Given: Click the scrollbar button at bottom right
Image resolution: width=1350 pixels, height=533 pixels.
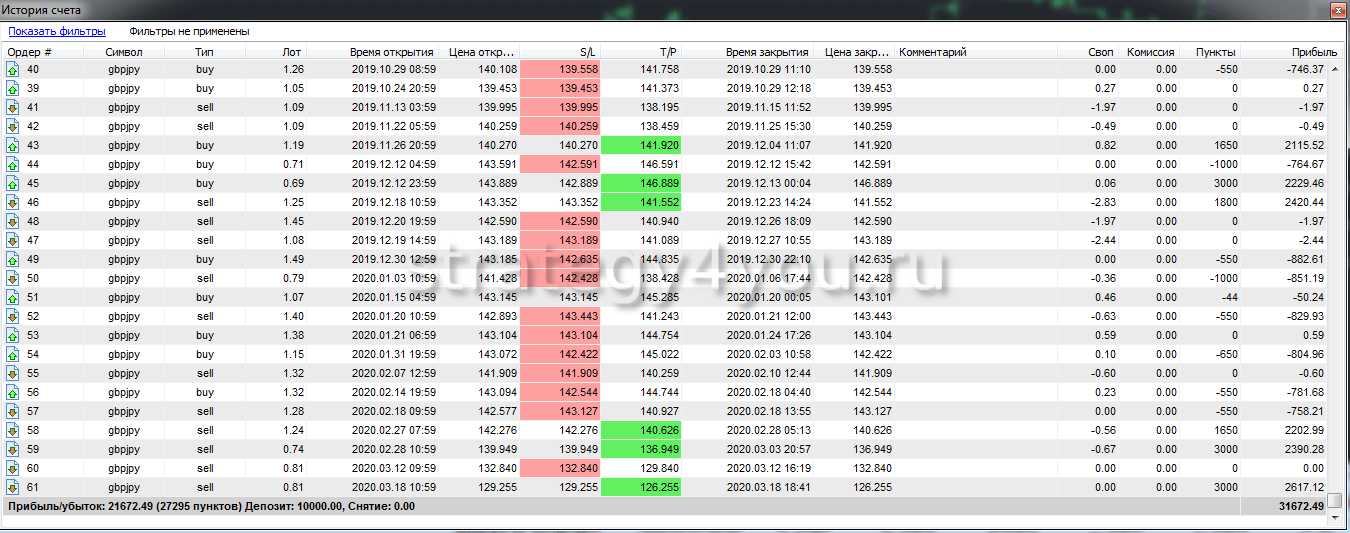Looking at the screenshot, I should tap(1334, 500).
